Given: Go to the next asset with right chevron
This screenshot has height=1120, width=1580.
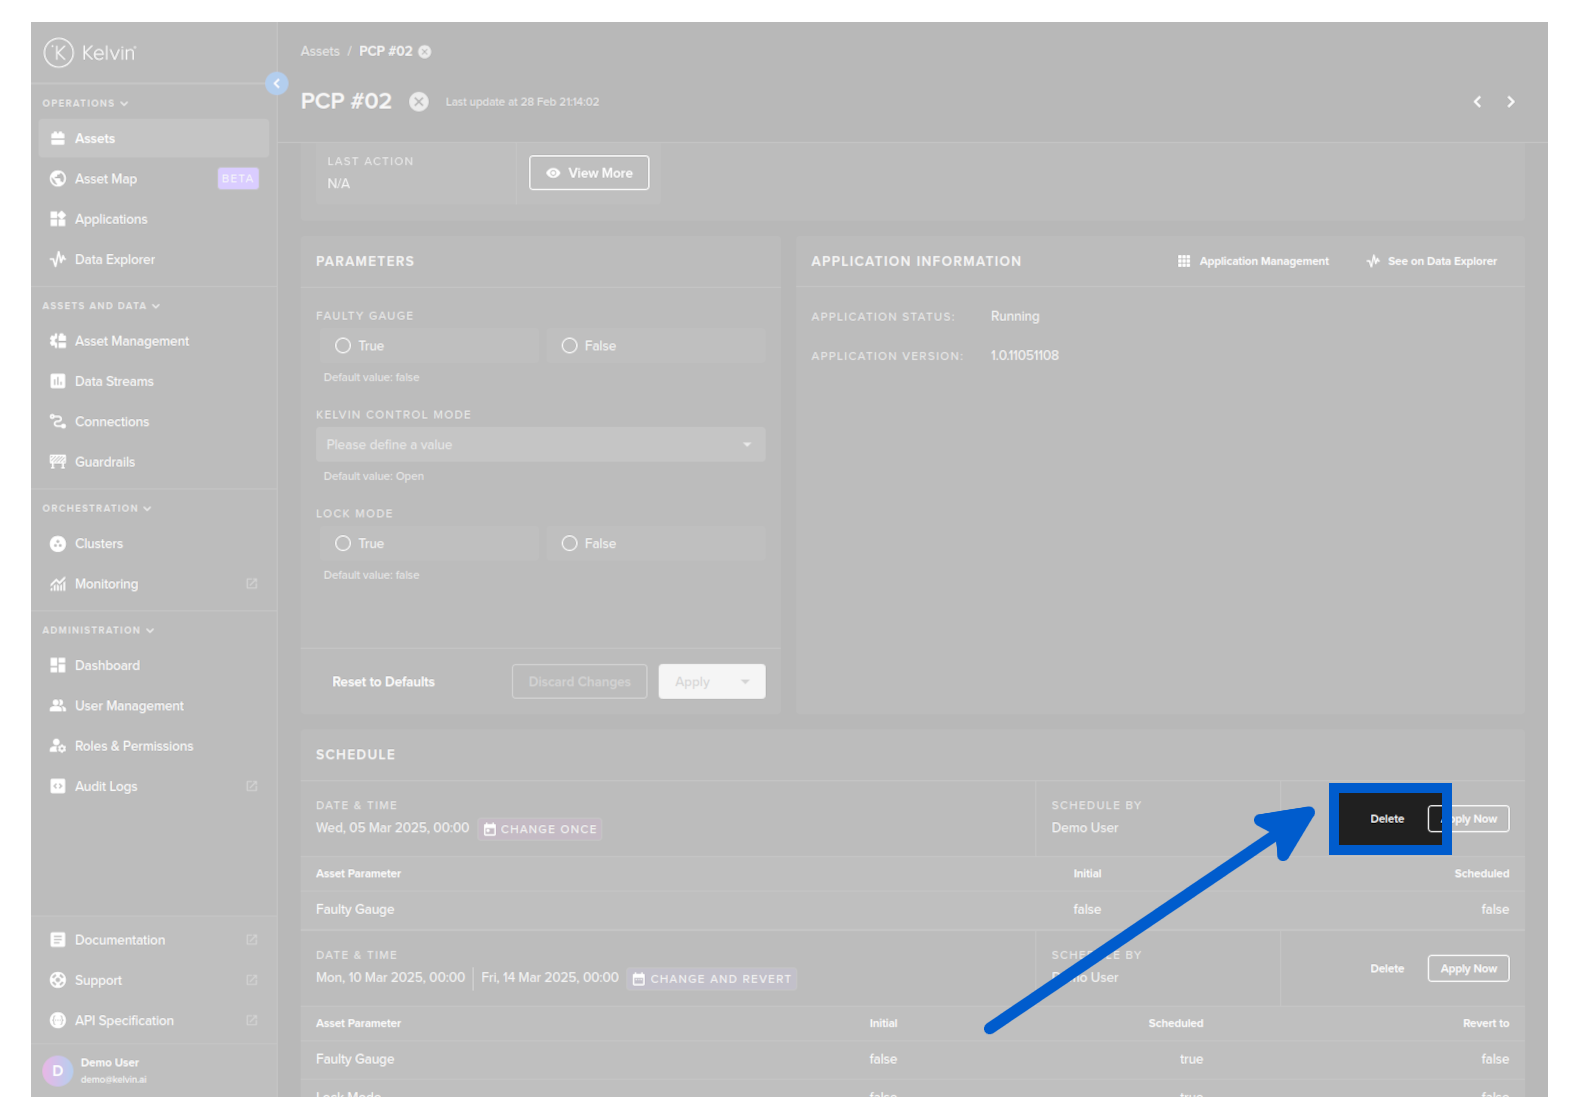Looking at the screenshot, I should 1510,102.
